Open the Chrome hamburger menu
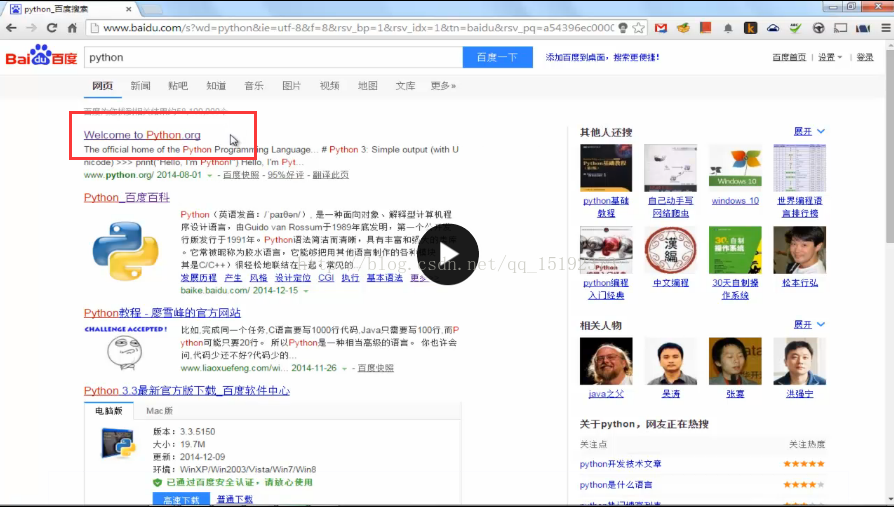 coord(885,27)
